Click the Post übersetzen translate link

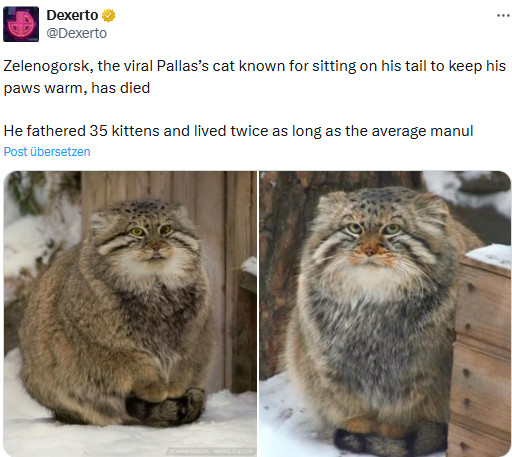pos(47,152)
